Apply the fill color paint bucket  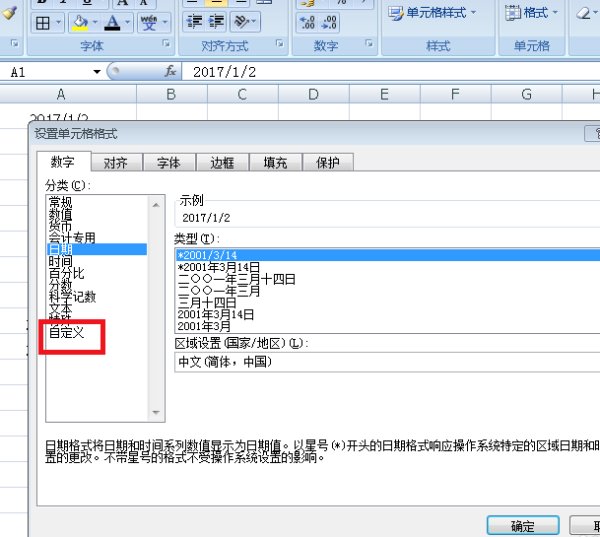[81, 23]
